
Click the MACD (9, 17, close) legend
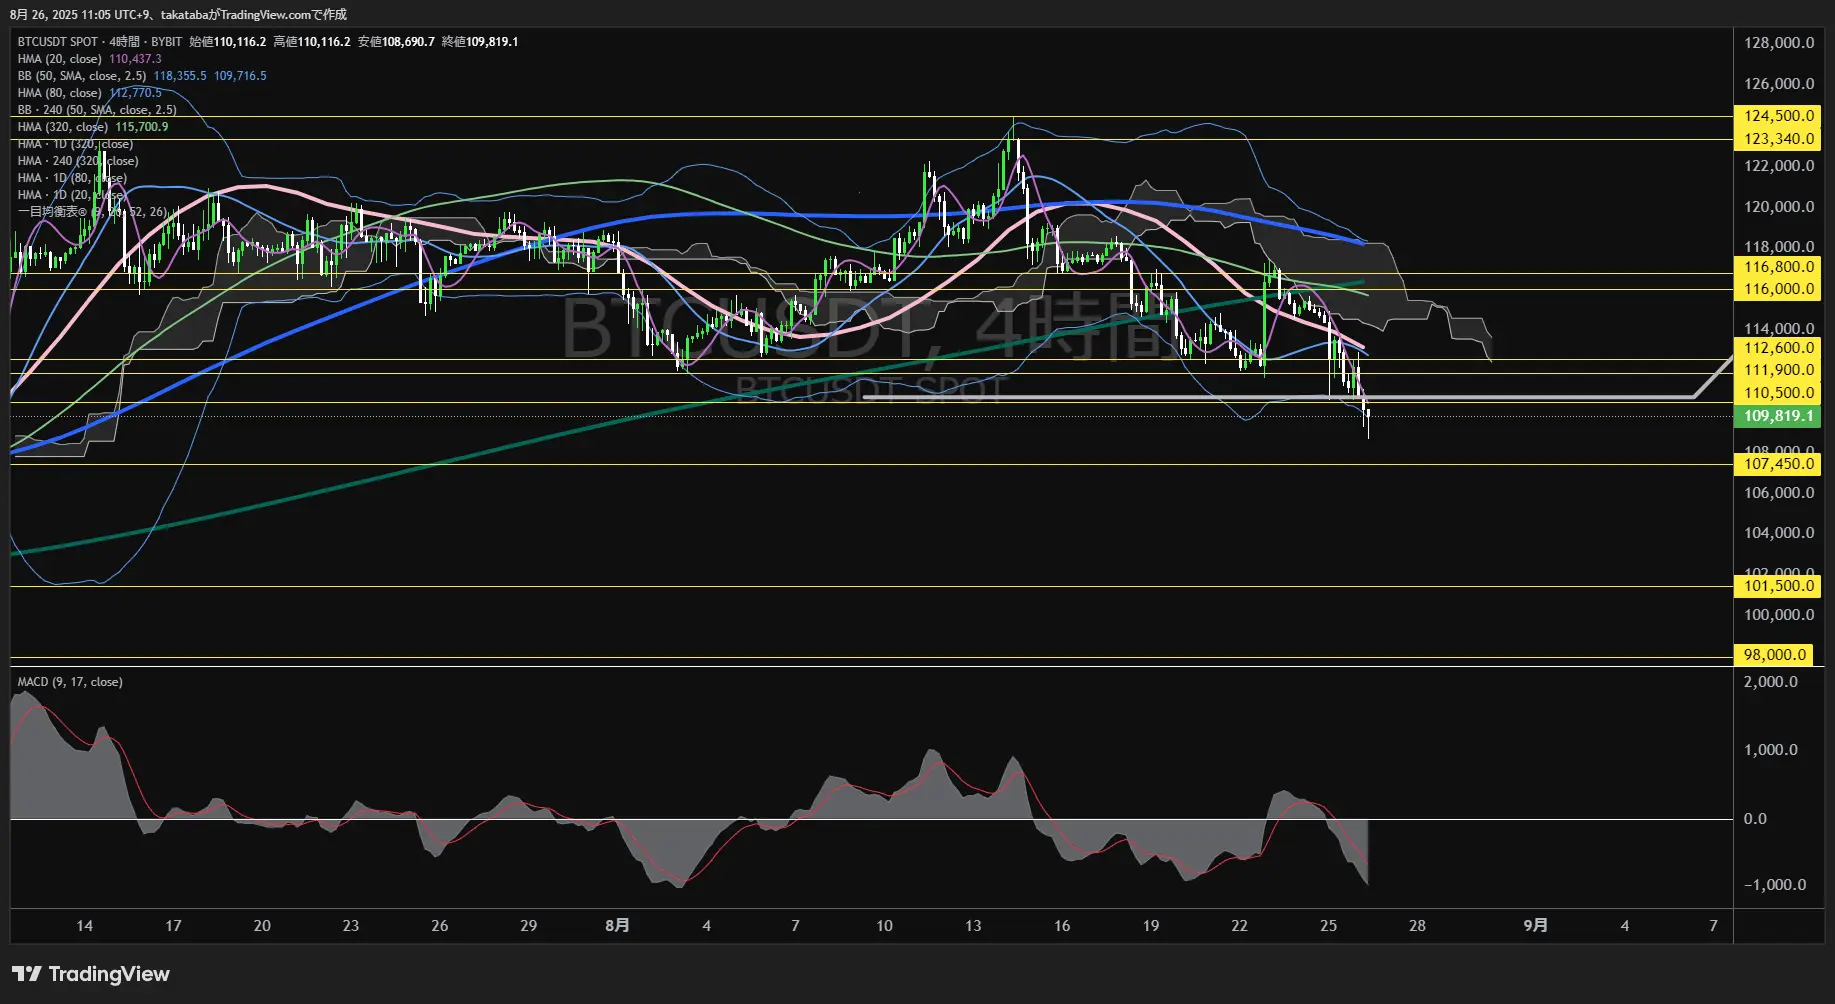(x=70, y=682)
